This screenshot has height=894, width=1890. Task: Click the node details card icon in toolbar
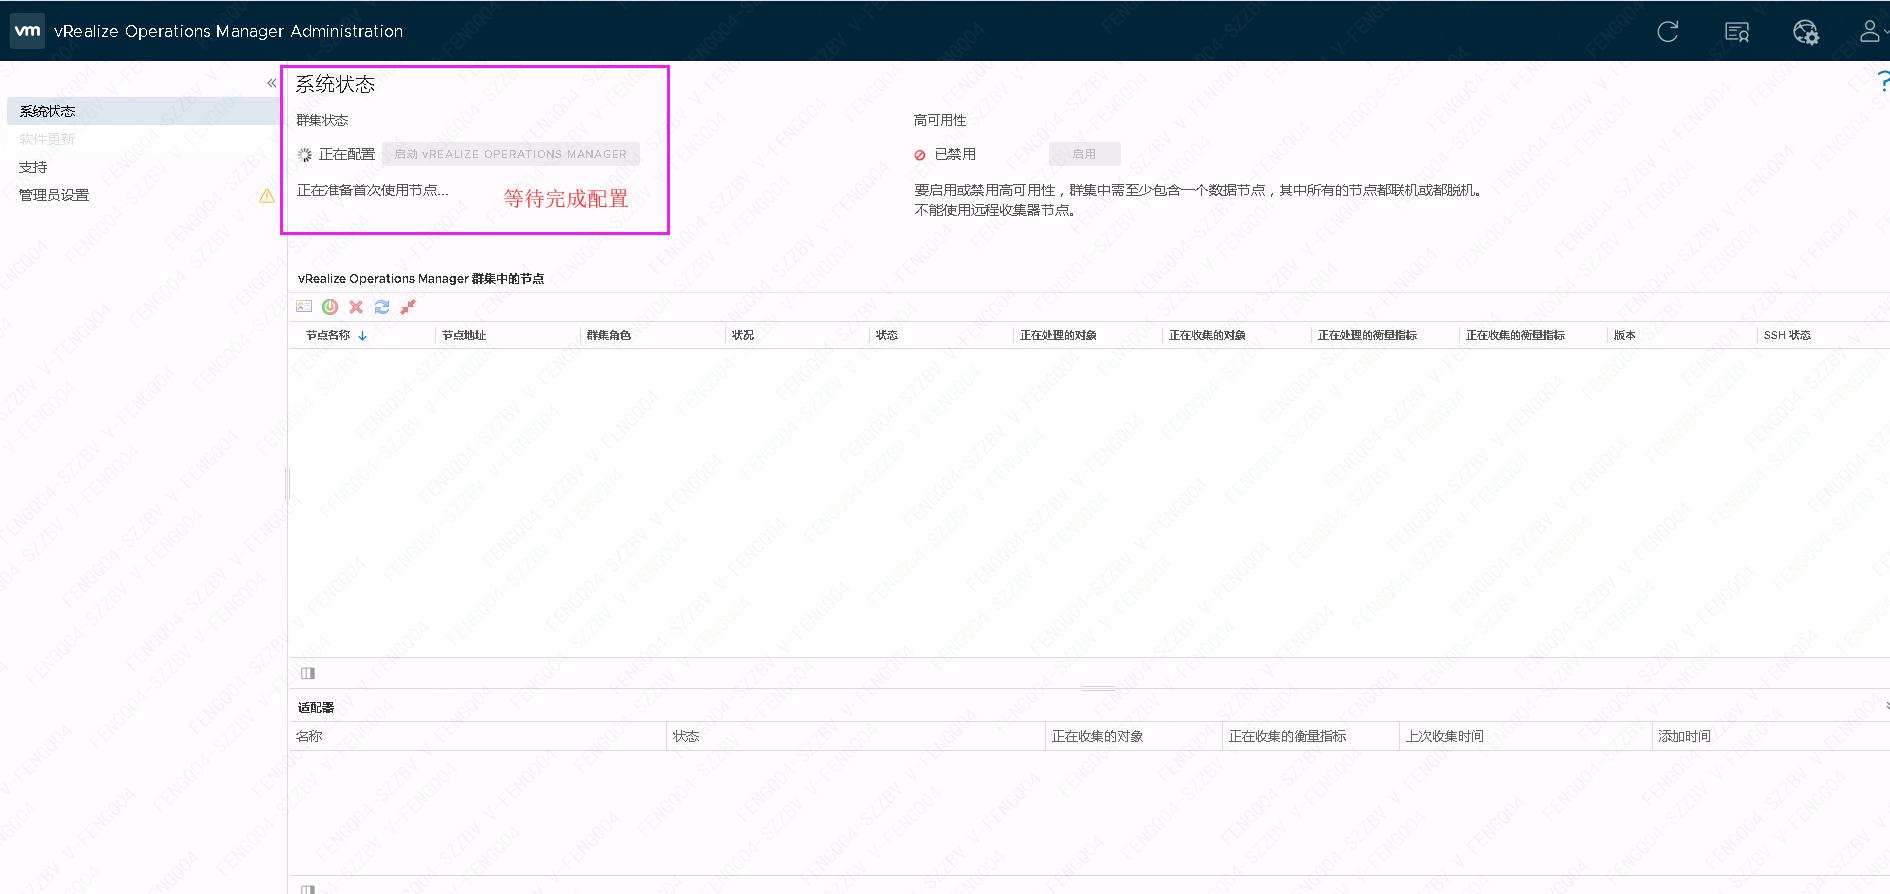coord(304,307)
